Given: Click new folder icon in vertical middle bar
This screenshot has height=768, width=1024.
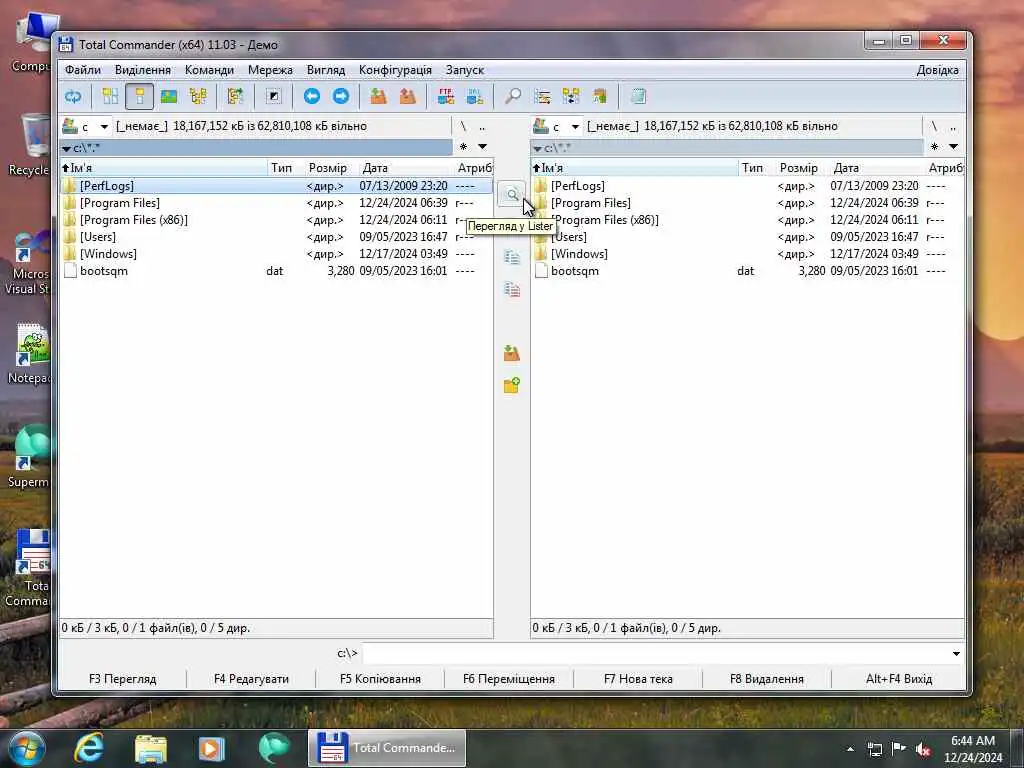Looking at the screenshot, I should (x=512, y=385).
